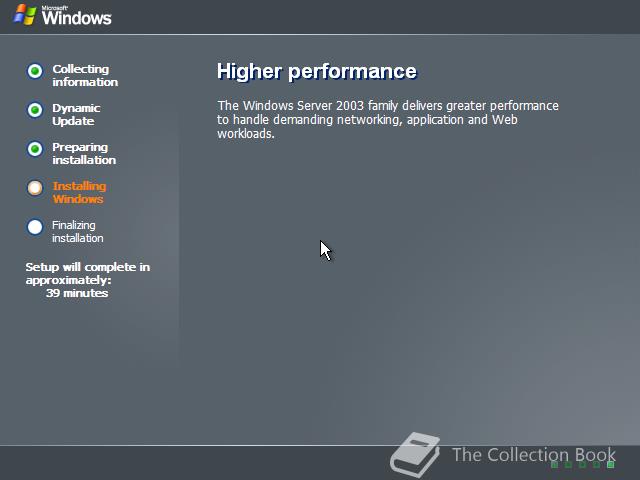Click the Collecting information step indicator

click(x=35, y=71)
